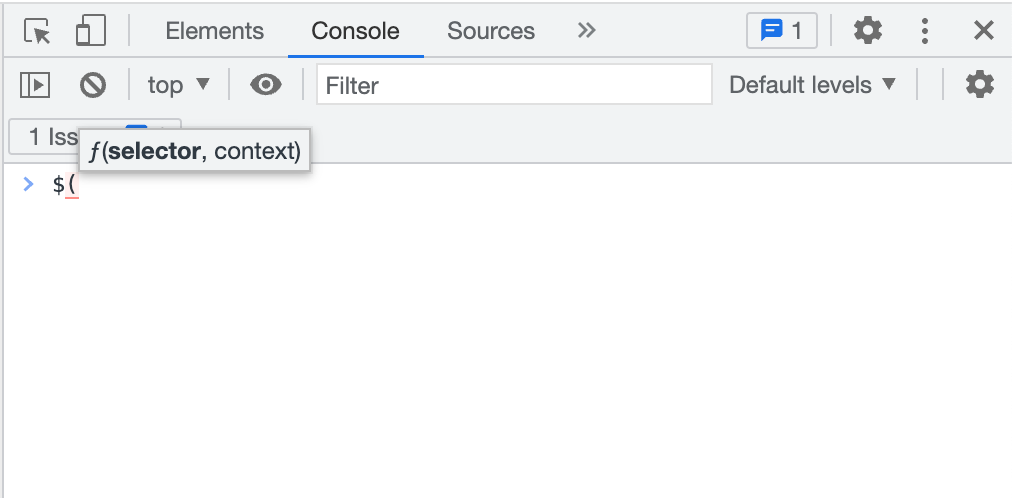Open DevTools settings gear in top bar
The image size is (1012, 498).
(868, 31)
